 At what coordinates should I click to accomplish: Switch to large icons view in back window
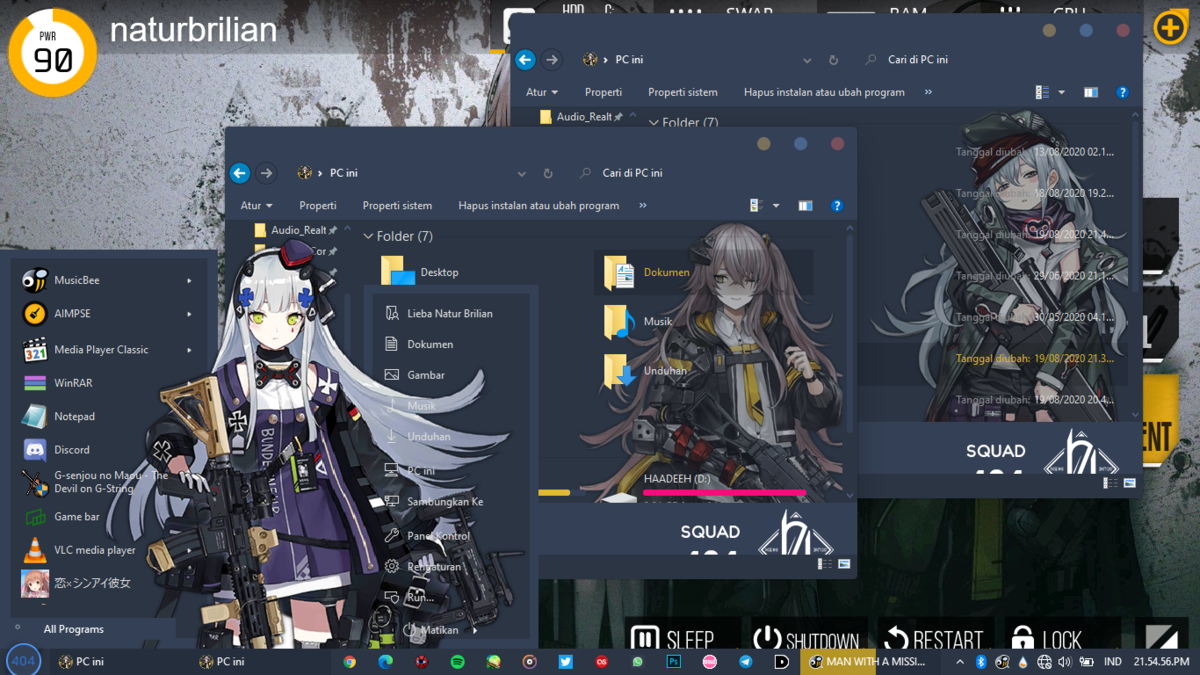(x=1130, y=483)
